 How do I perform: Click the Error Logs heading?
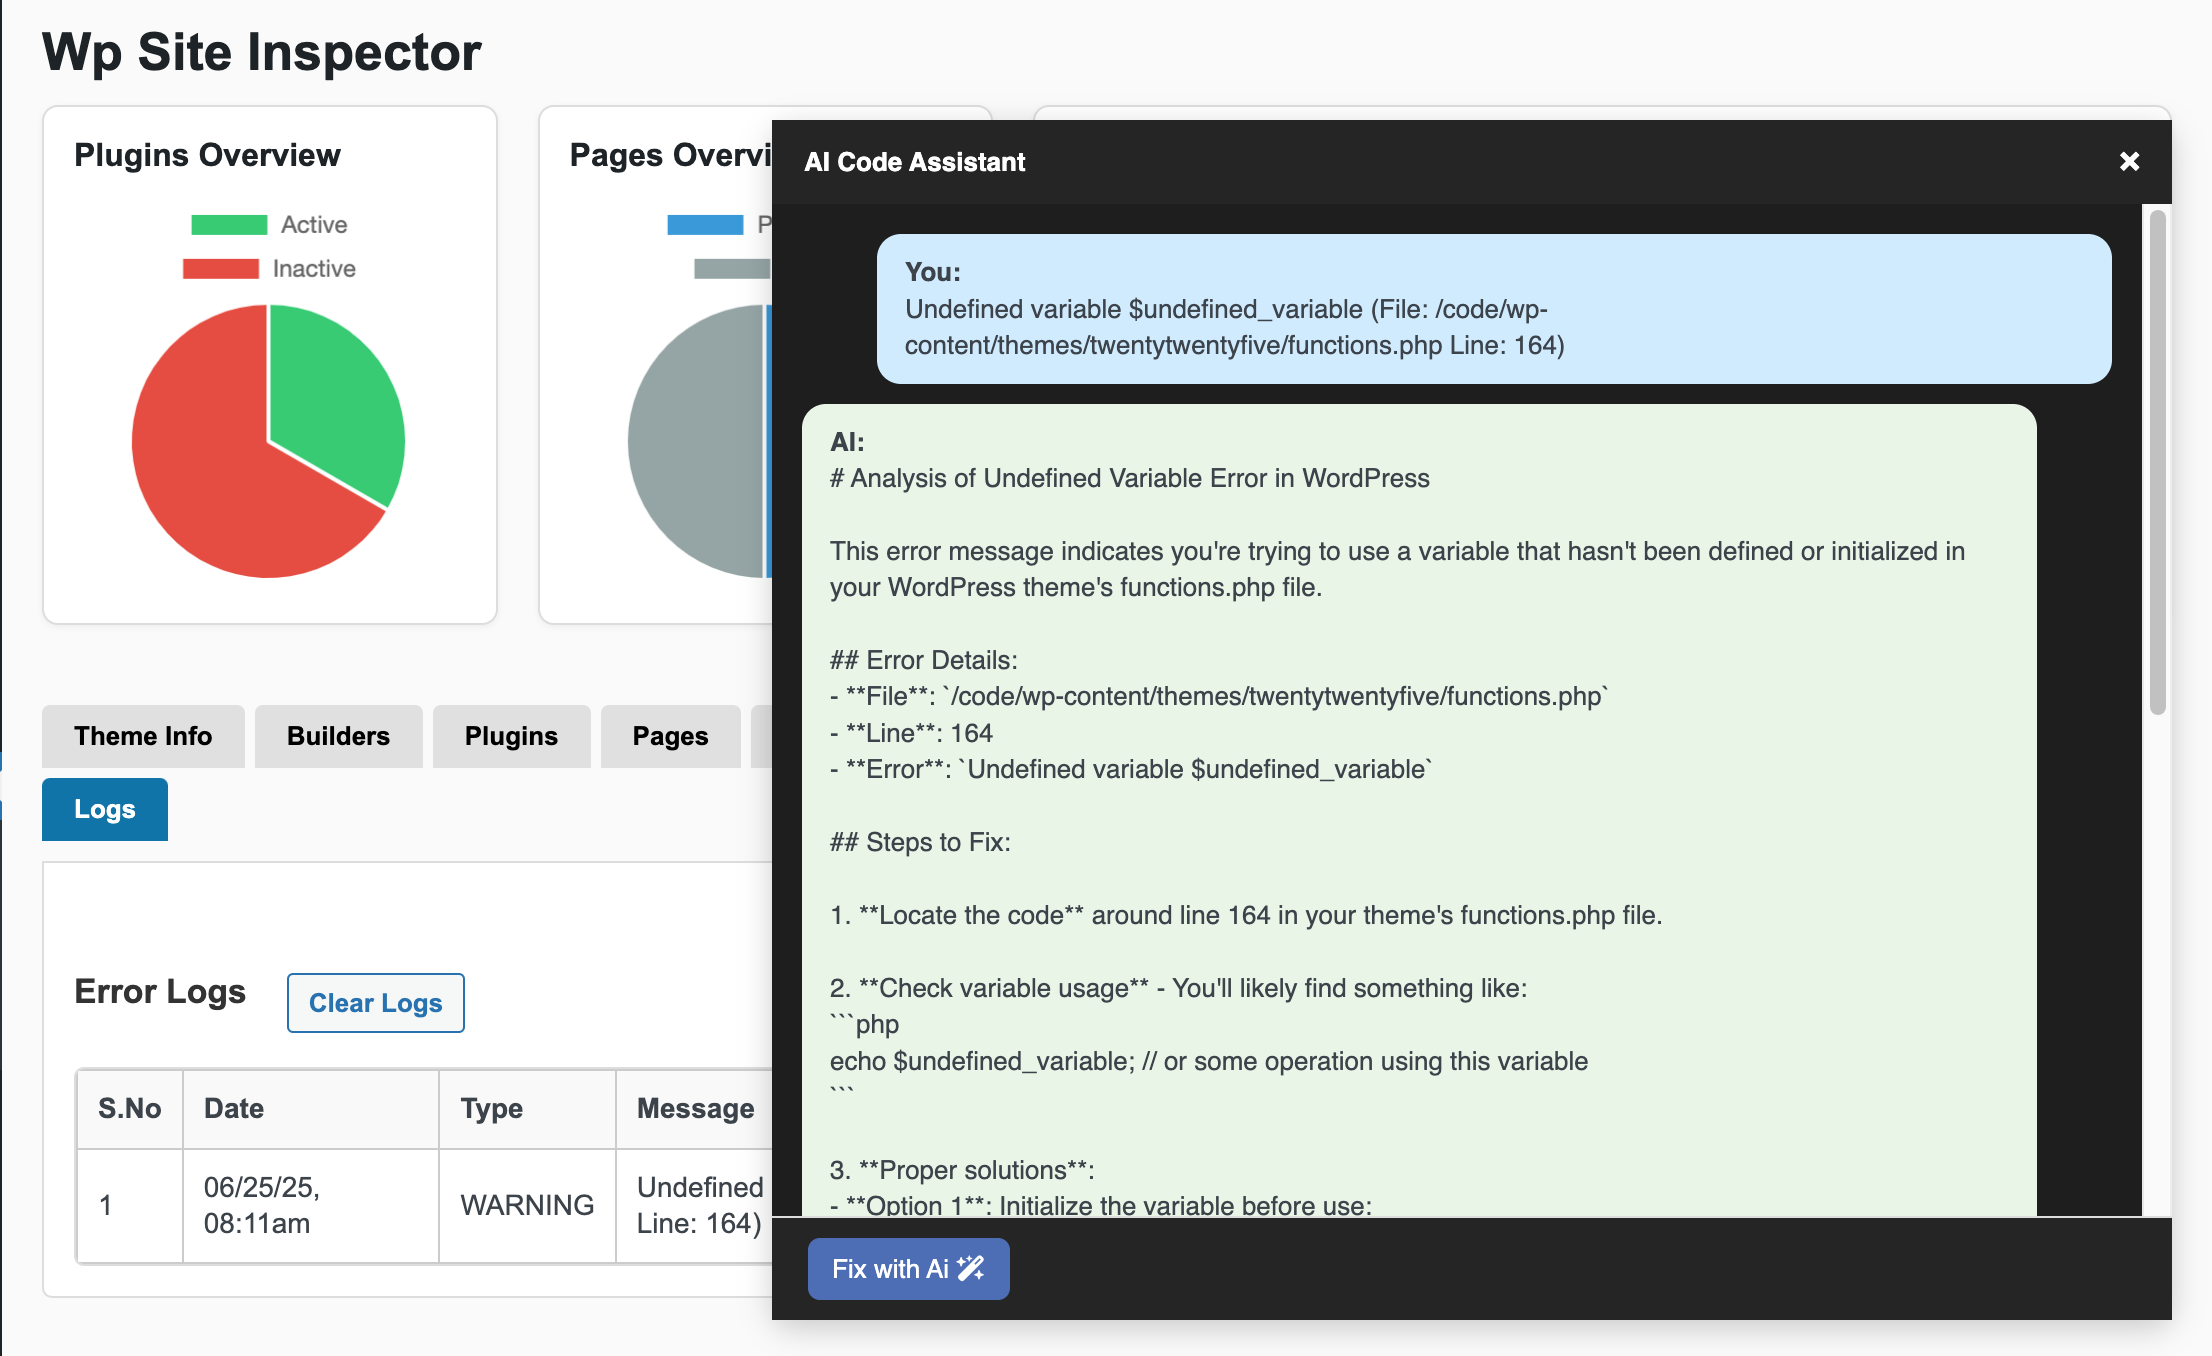[160, 991]
